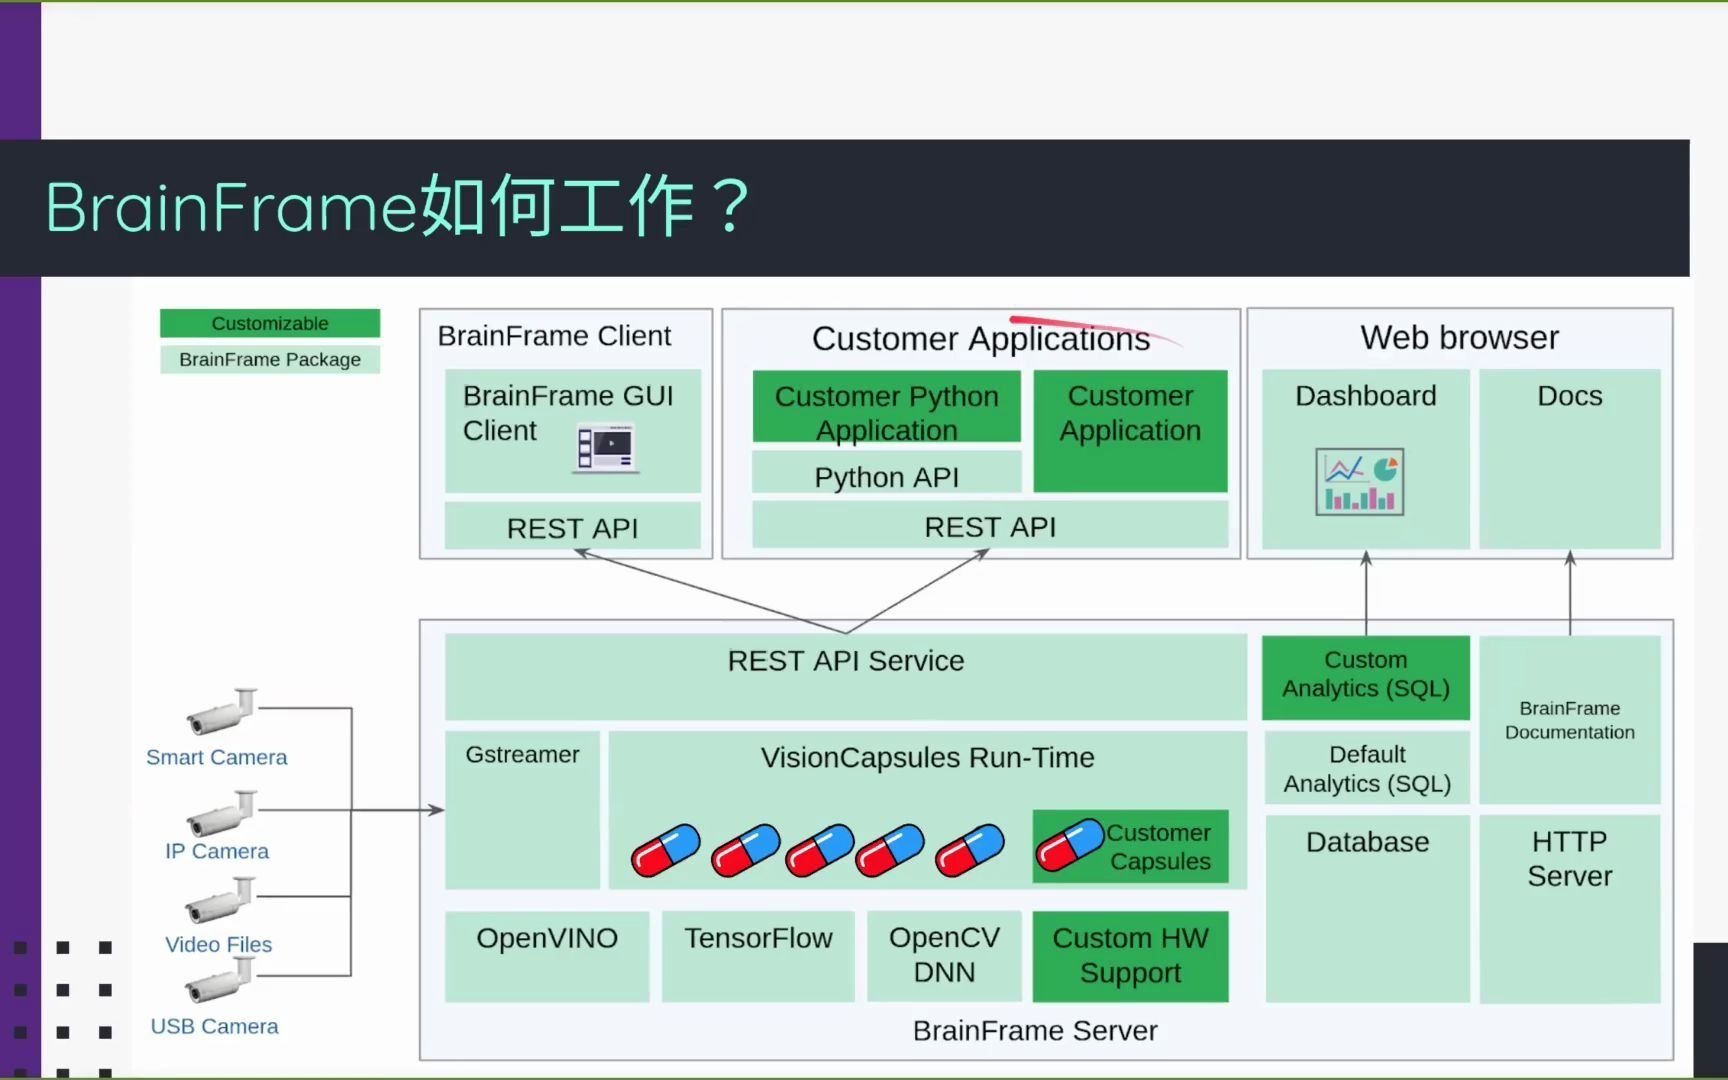
Task: Click the Customizable legend label
Action: [x=269, y=323]
